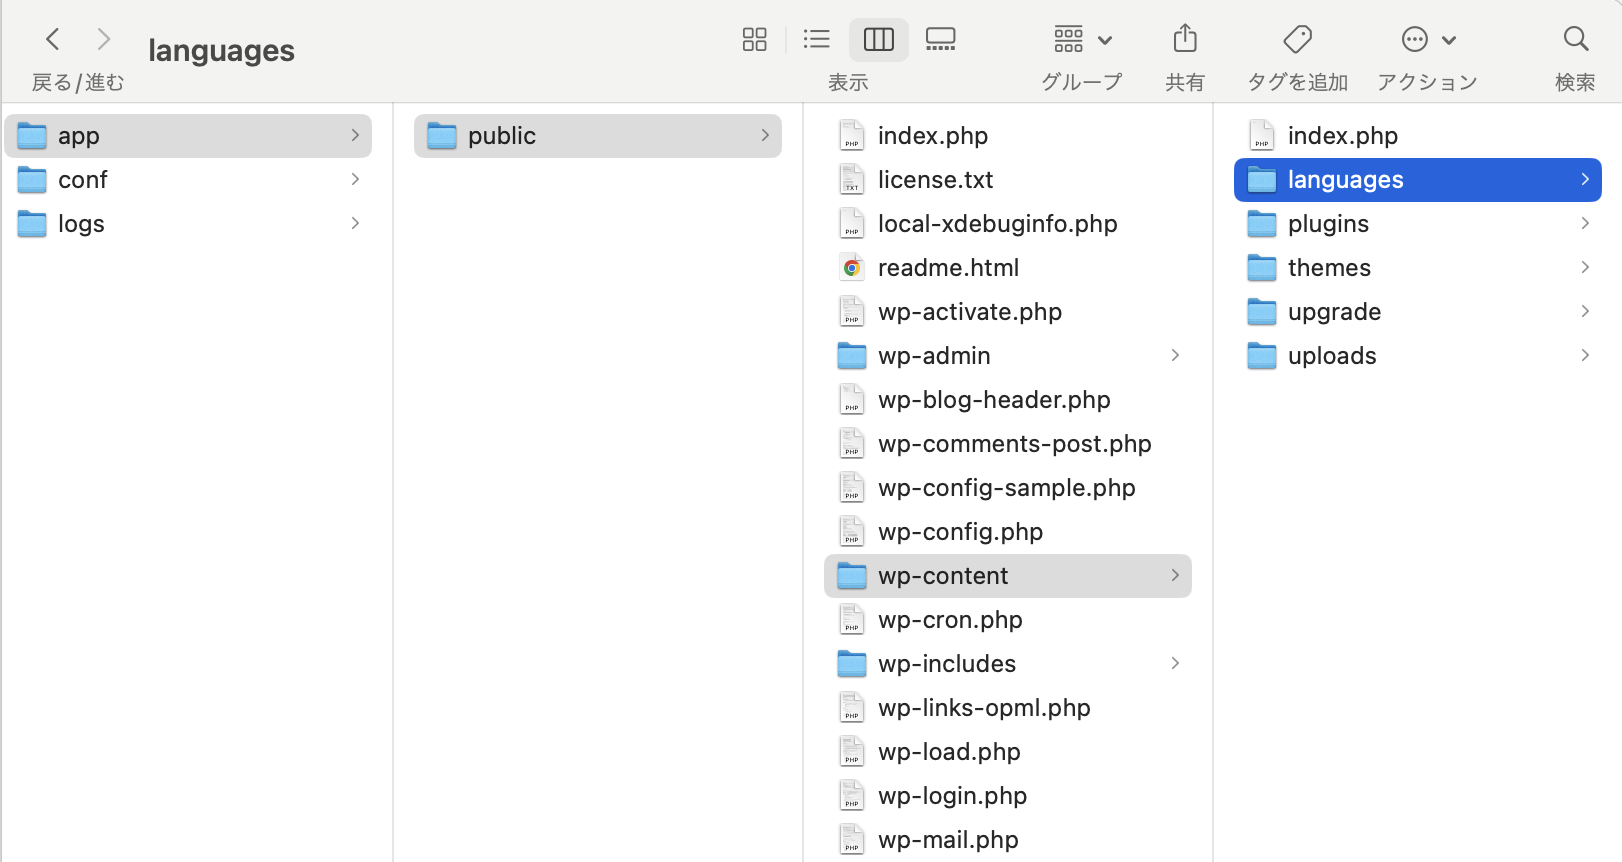Expand the themes folder chevron

tap(1585, 268)
